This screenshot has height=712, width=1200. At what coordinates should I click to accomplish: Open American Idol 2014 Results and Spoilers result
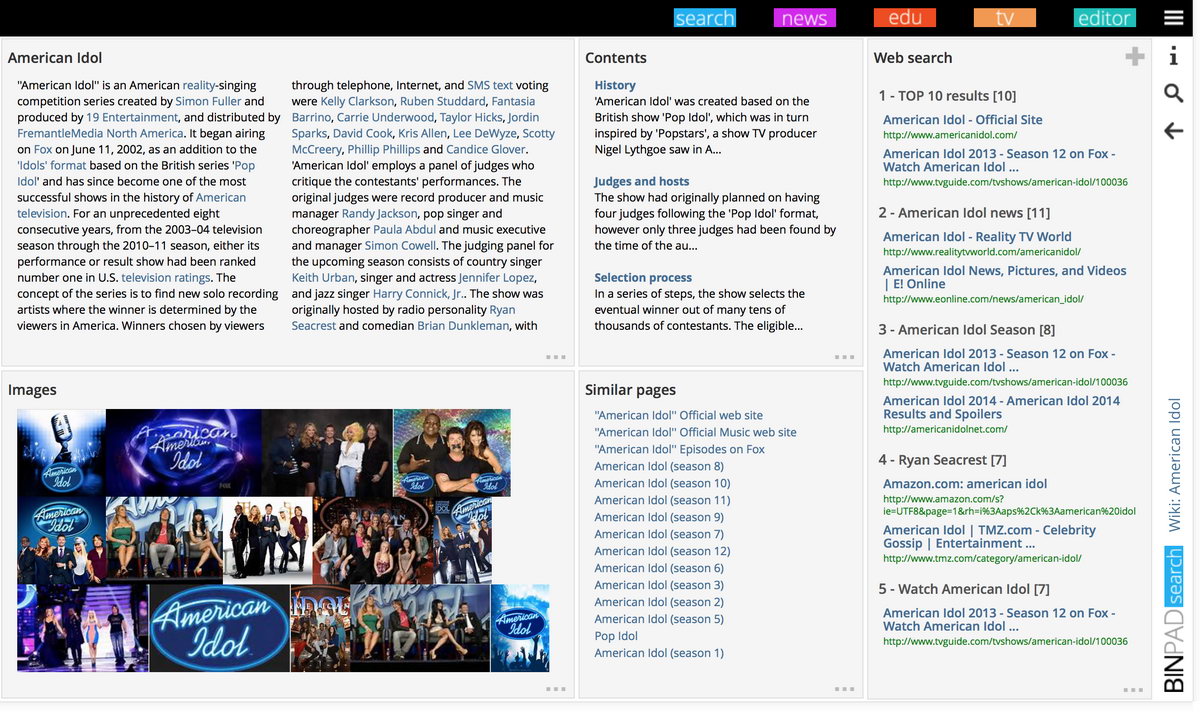[1001, 407]
